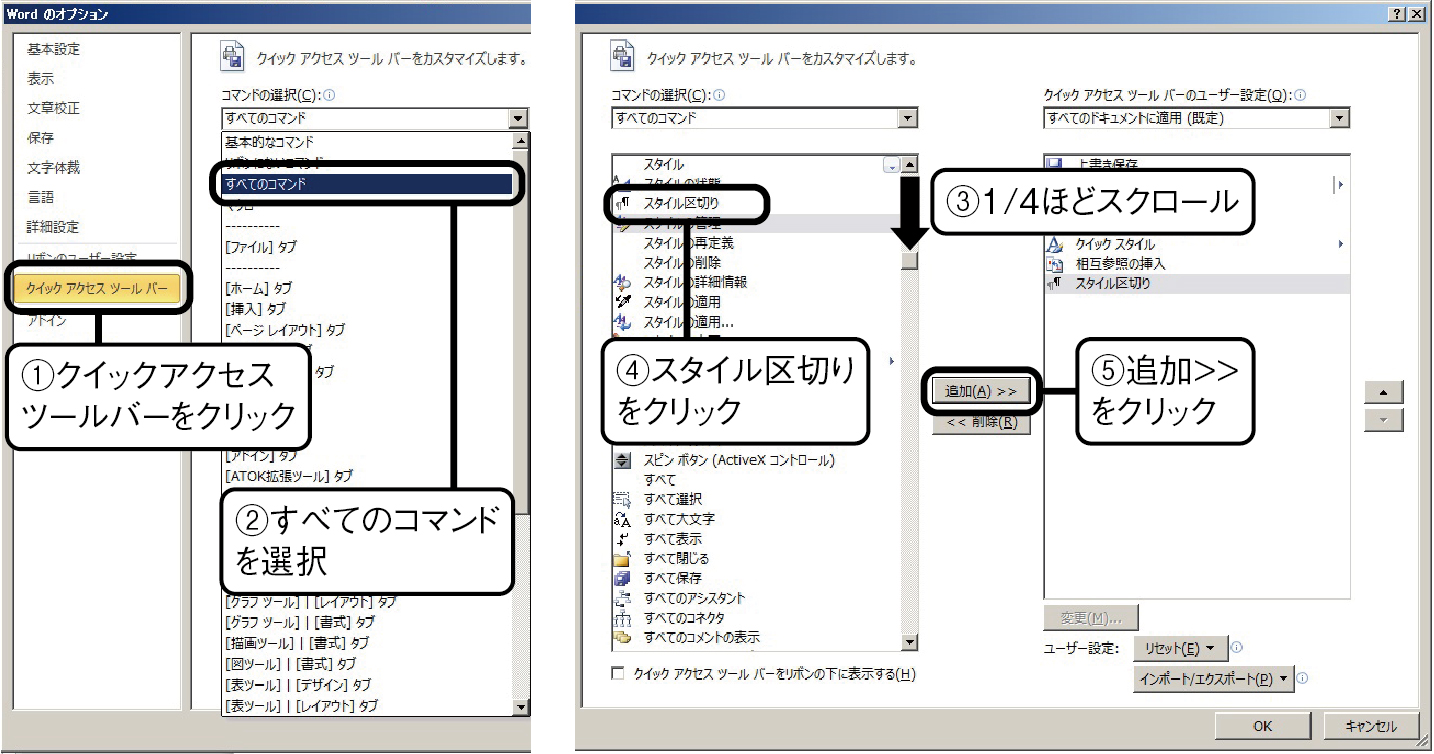Open the インポート/エクスポート dropdown button
This screenshot has width=1434, height=754.
point(1213,679)
